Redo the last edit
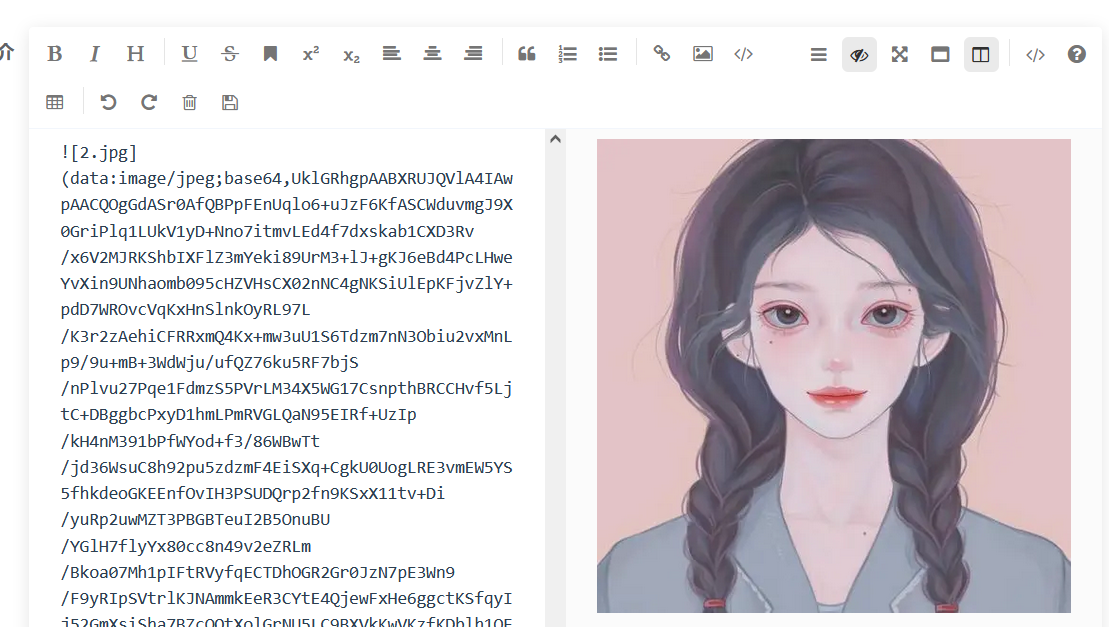1109x627 pixels. tap(148, 101)
